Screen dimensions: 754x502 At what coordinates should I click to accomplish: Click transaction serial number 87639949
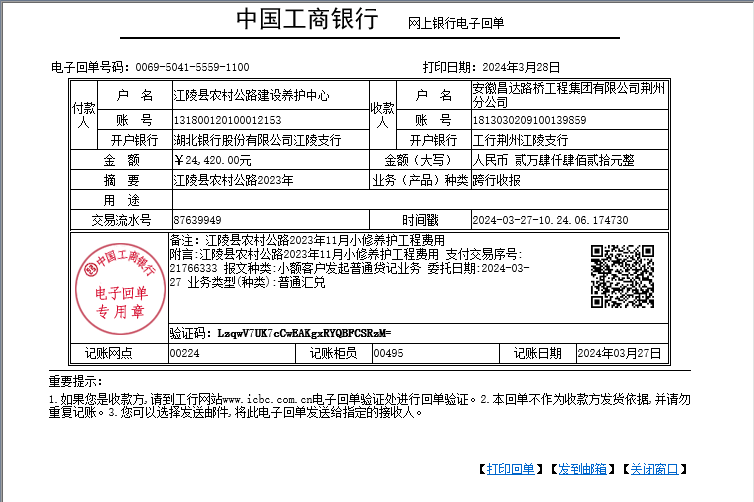point(197,220)
